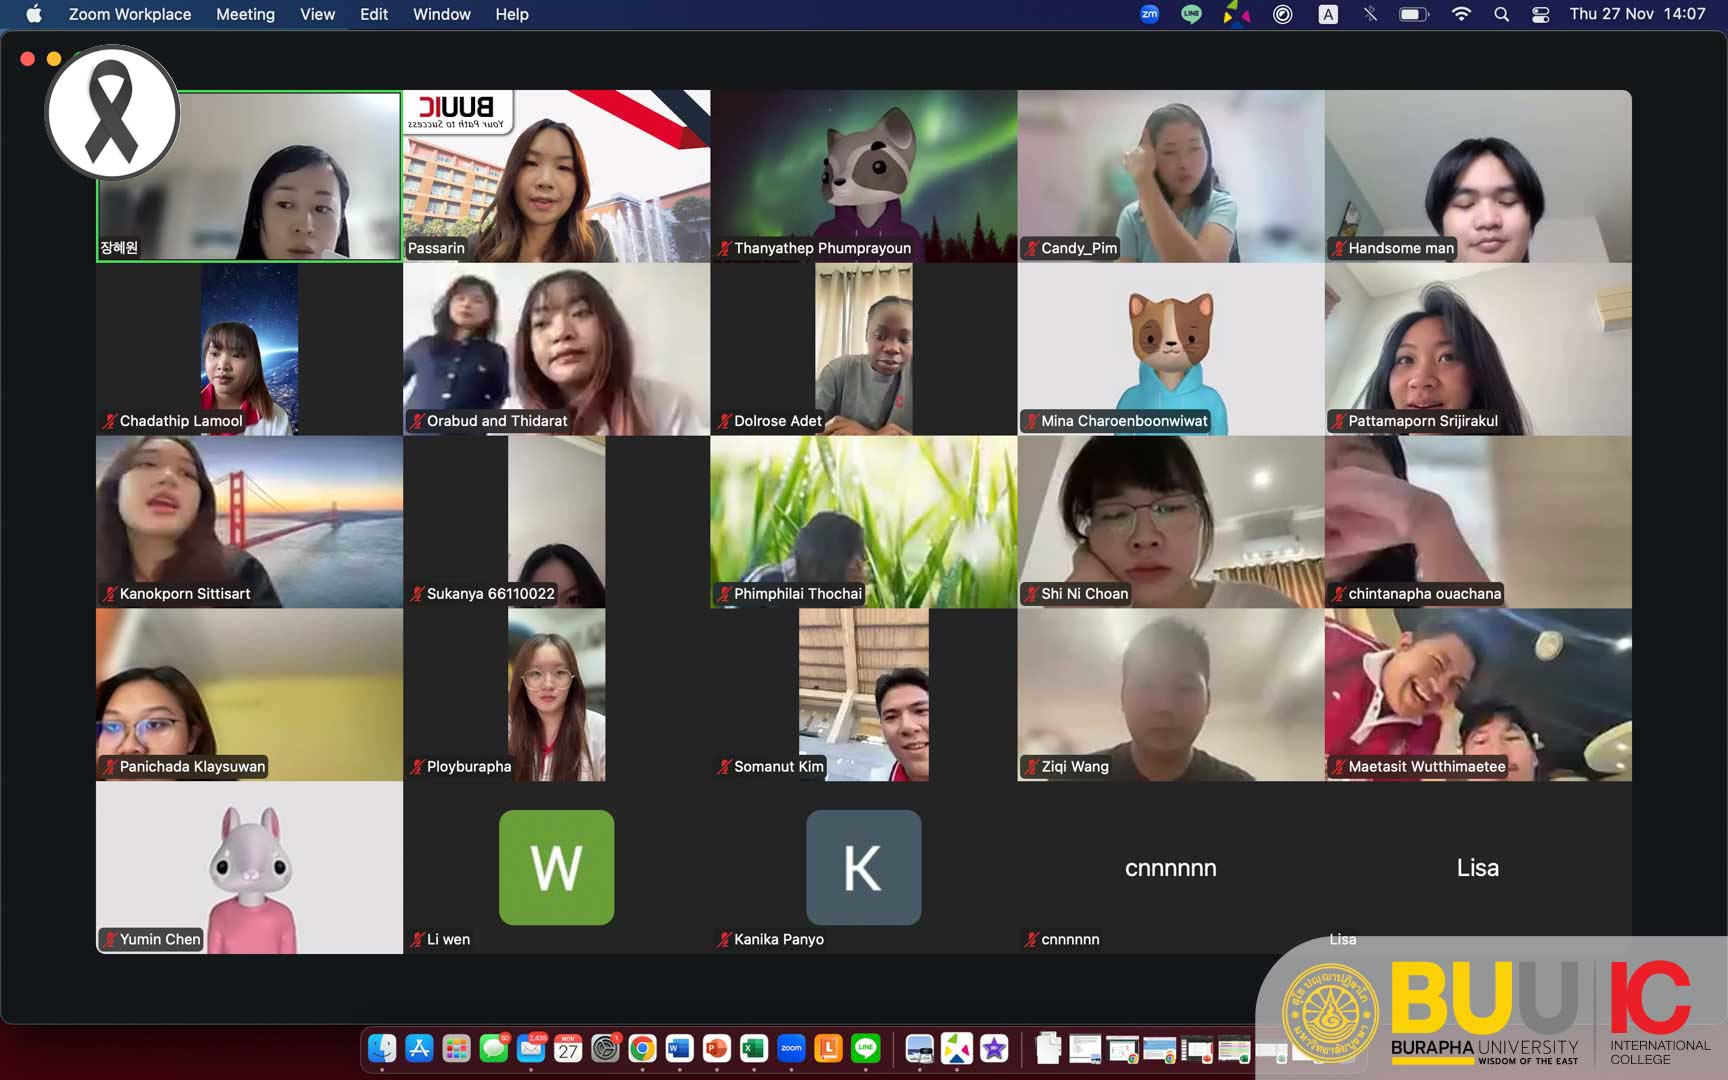Select Passarin's video tile
The width and height of the screenshot is (1728, 1080).
[x=556, y=176]
